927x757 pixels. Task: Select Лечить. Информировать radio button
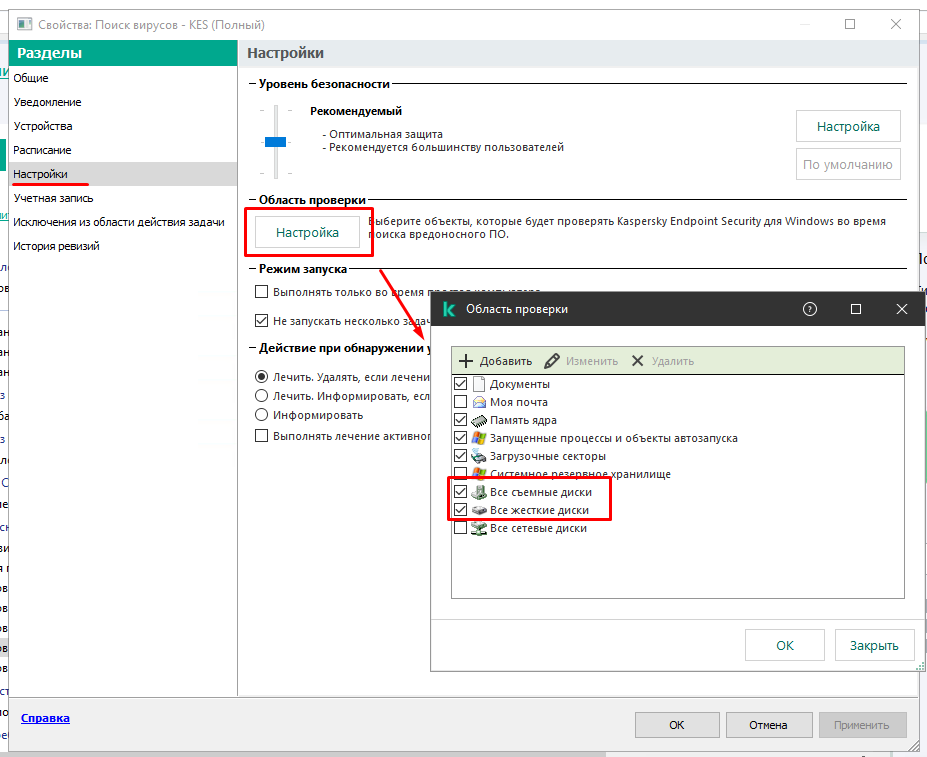point(261,396)
